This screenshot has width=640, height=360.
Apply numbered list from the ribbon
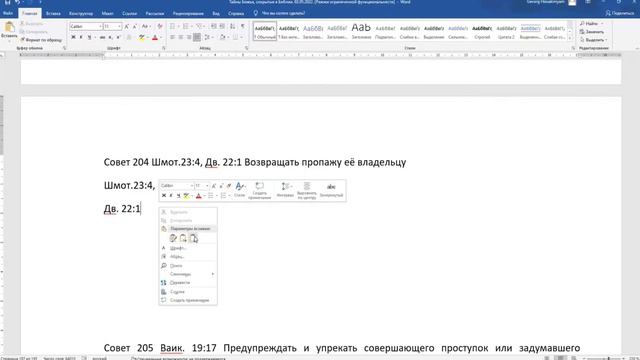point(187,27)
